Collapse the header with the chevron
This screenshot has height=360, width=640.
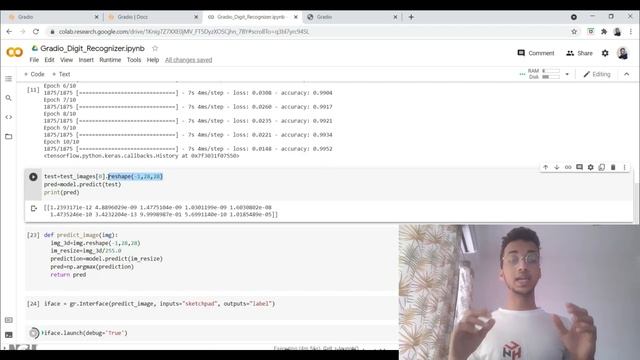tap(627, 74)
